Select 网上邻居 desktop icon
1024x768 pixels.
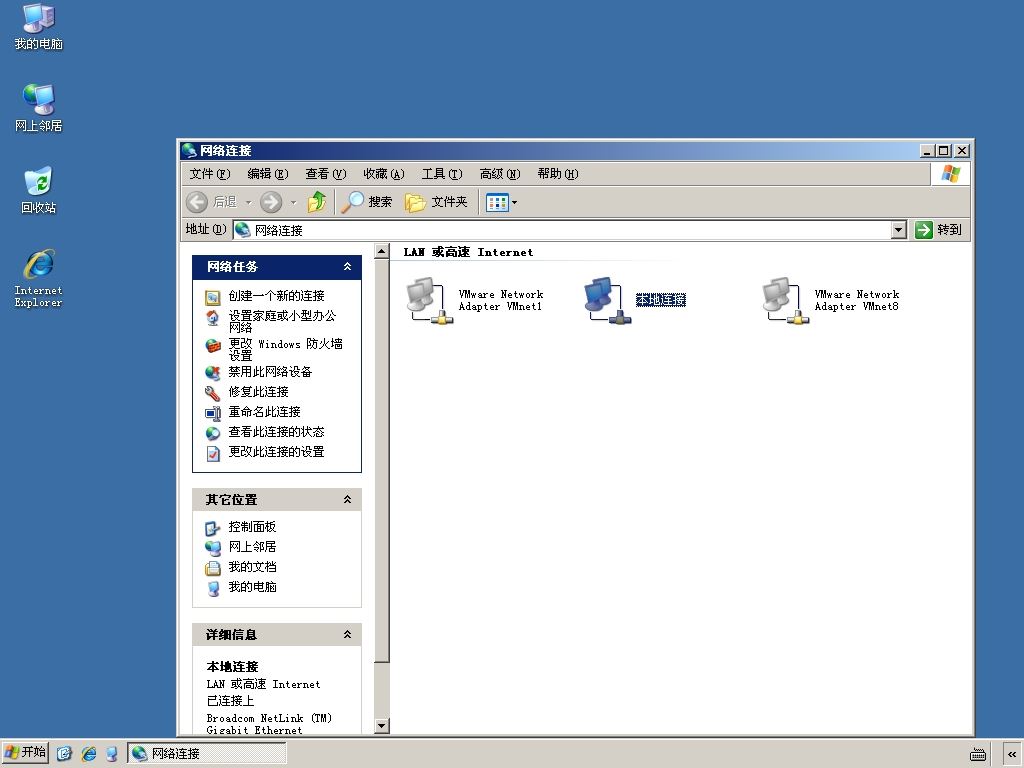(x=39, y=108)
